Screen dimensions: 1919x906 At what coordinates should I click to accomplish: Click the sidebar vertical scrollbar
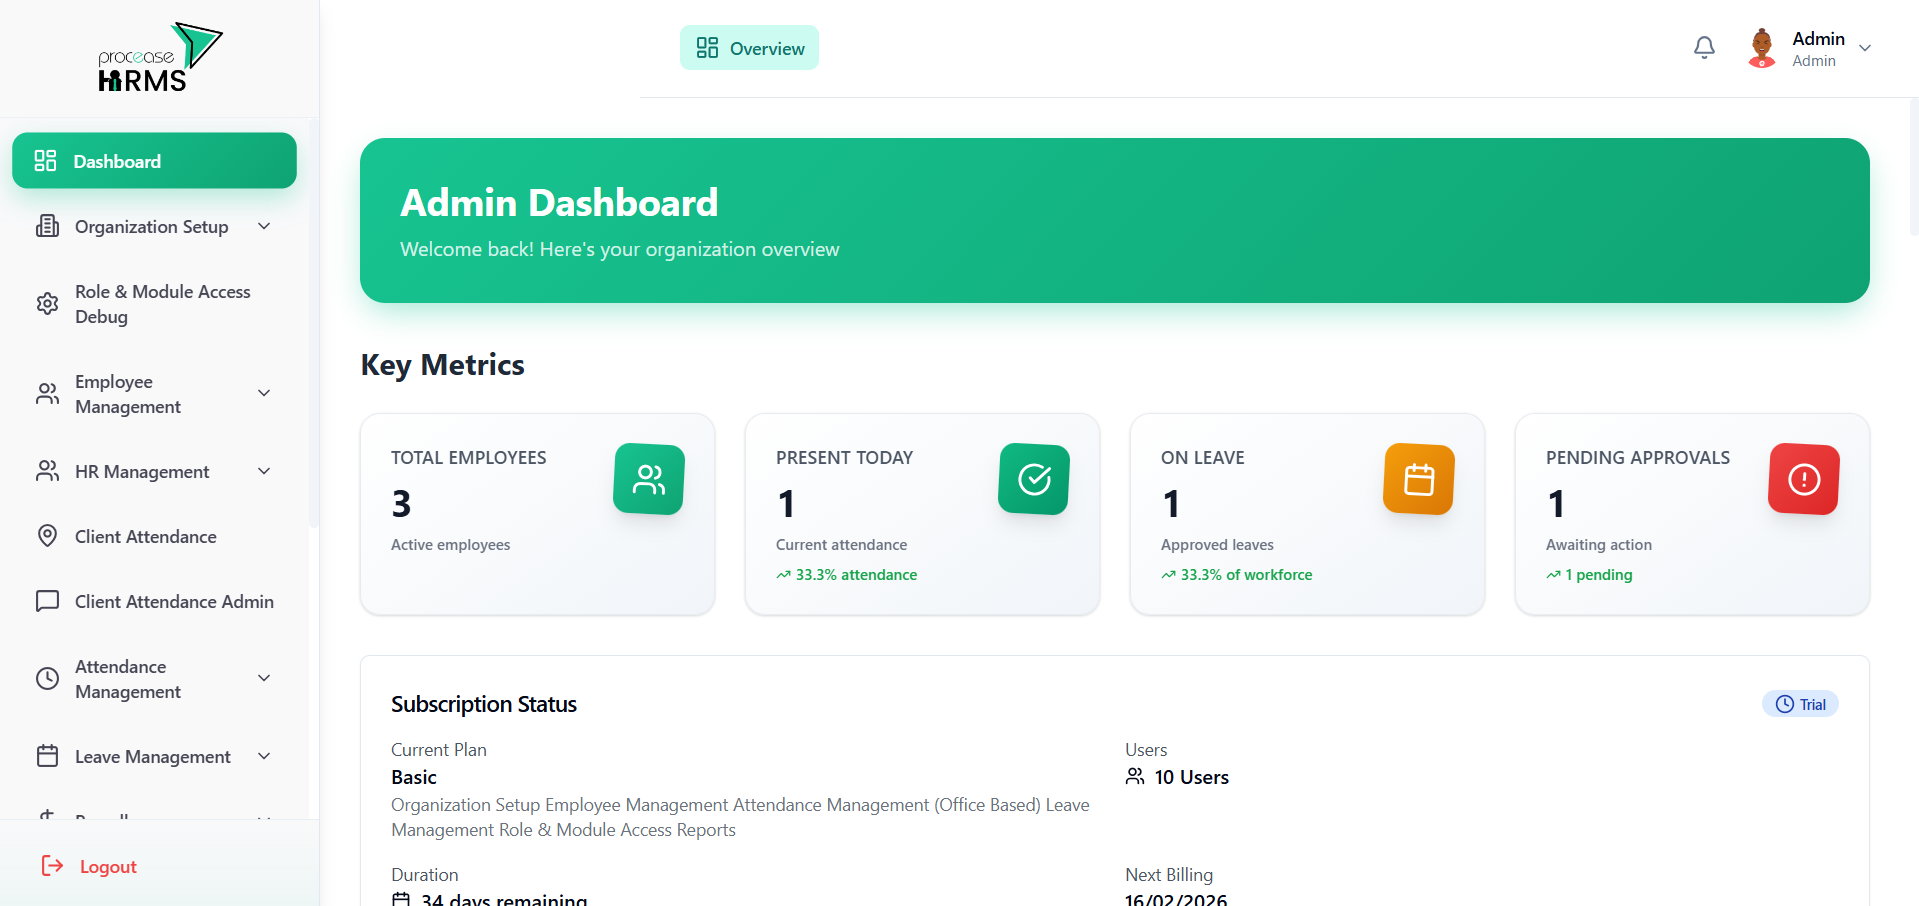[314, 322]
